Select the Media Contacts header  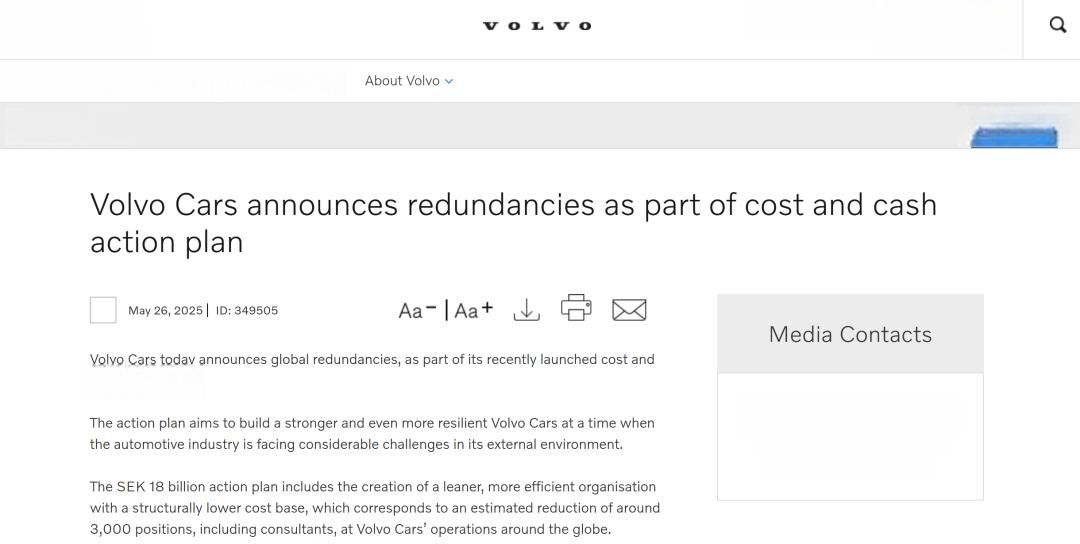click(850, 334)
